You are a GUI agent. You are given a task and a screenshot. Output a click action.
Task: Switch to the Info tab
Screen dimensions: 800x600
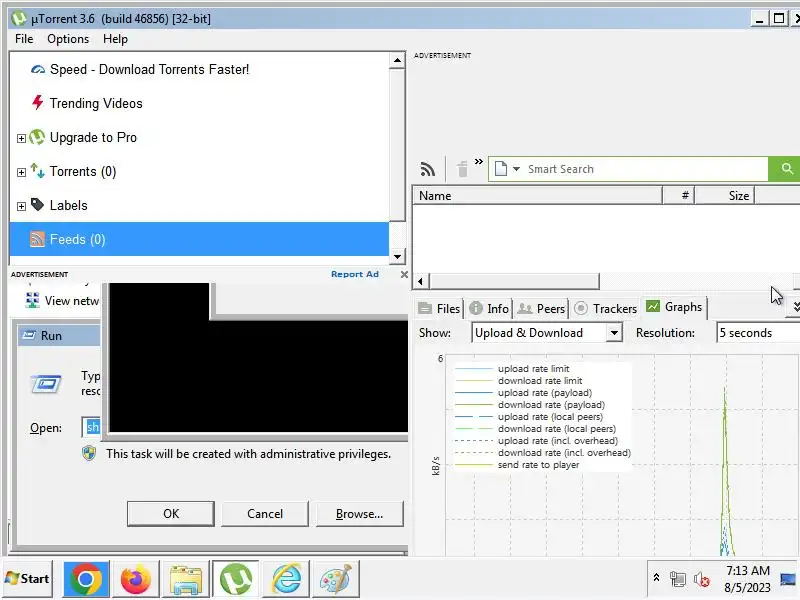(x=489, y=309)
